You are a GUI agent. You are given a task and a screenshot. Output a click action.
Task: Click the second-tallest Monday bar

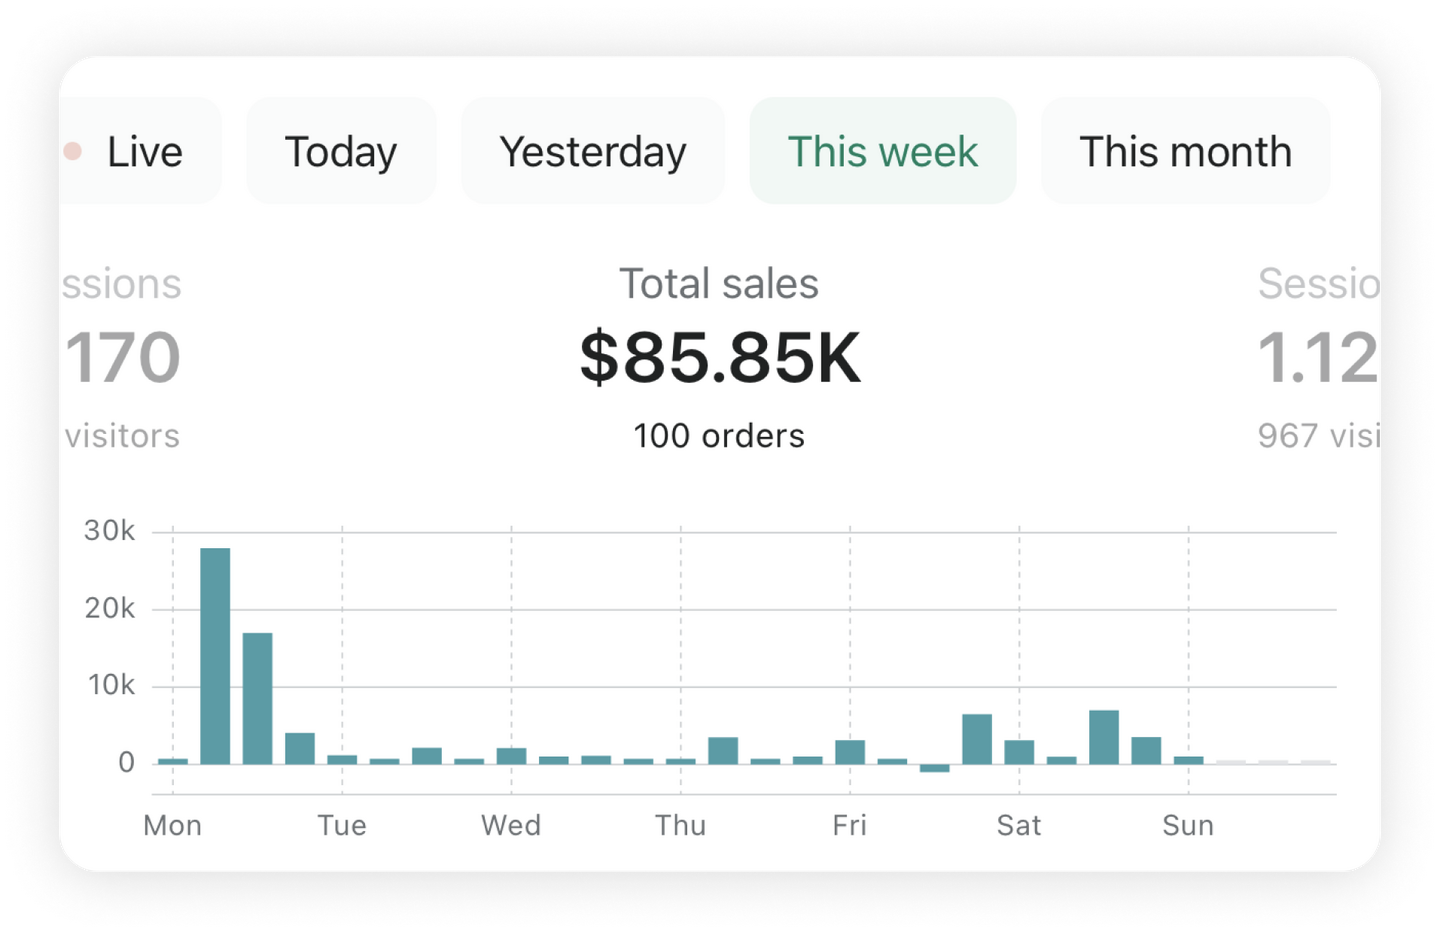coord(257,698)
